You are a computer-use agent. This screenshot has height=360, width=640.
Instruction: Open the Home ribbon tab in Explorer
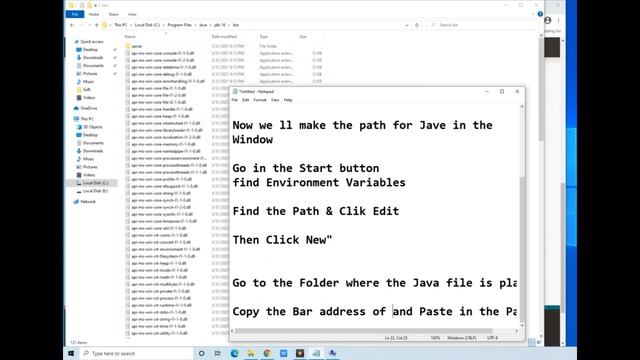click(94, 14)
